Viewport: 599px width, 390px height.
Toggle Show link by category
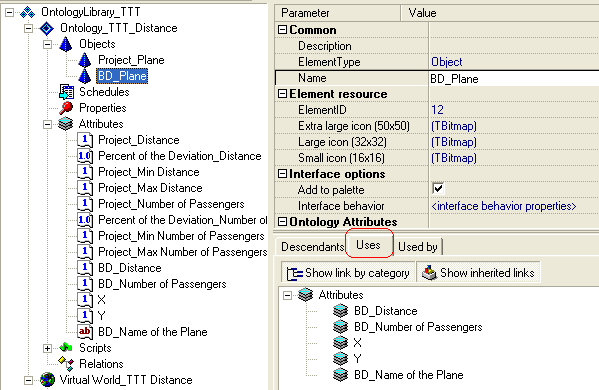[348, 273]
